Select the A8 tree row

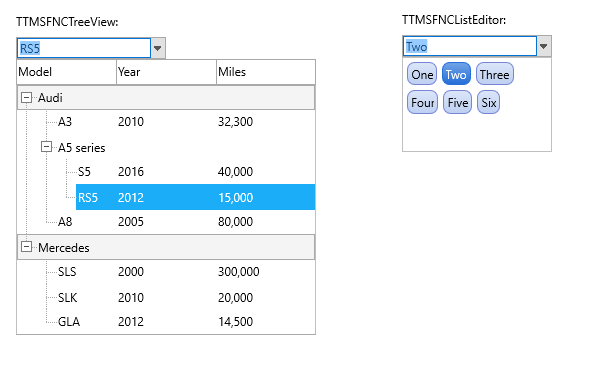point(186,222)
